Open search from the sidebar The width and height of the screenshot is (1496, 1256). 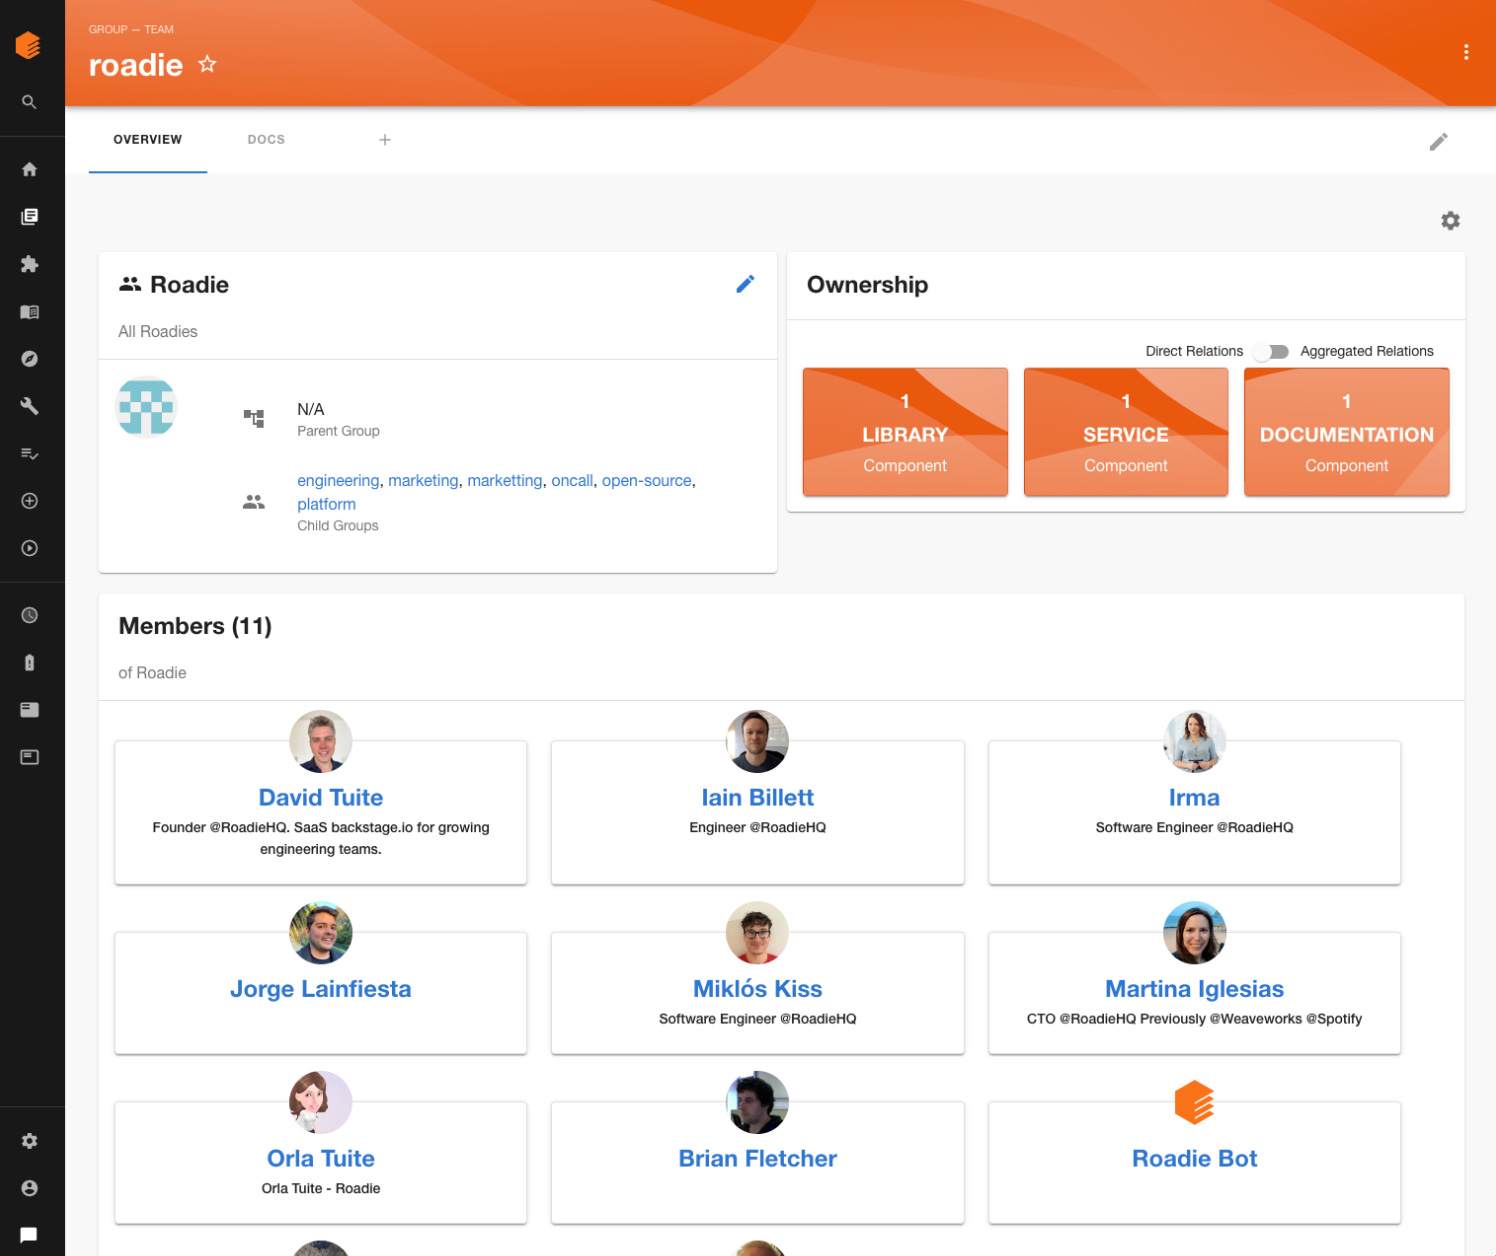[29, 101]
